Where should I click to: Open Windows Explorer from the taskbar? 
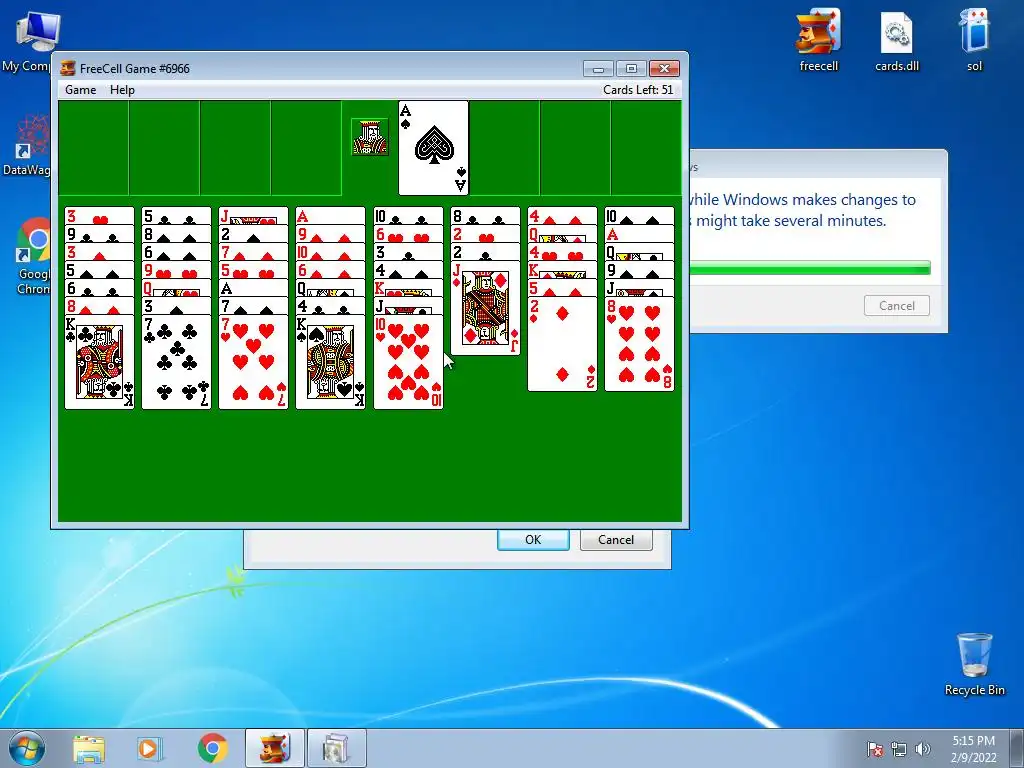coord(89,748)
